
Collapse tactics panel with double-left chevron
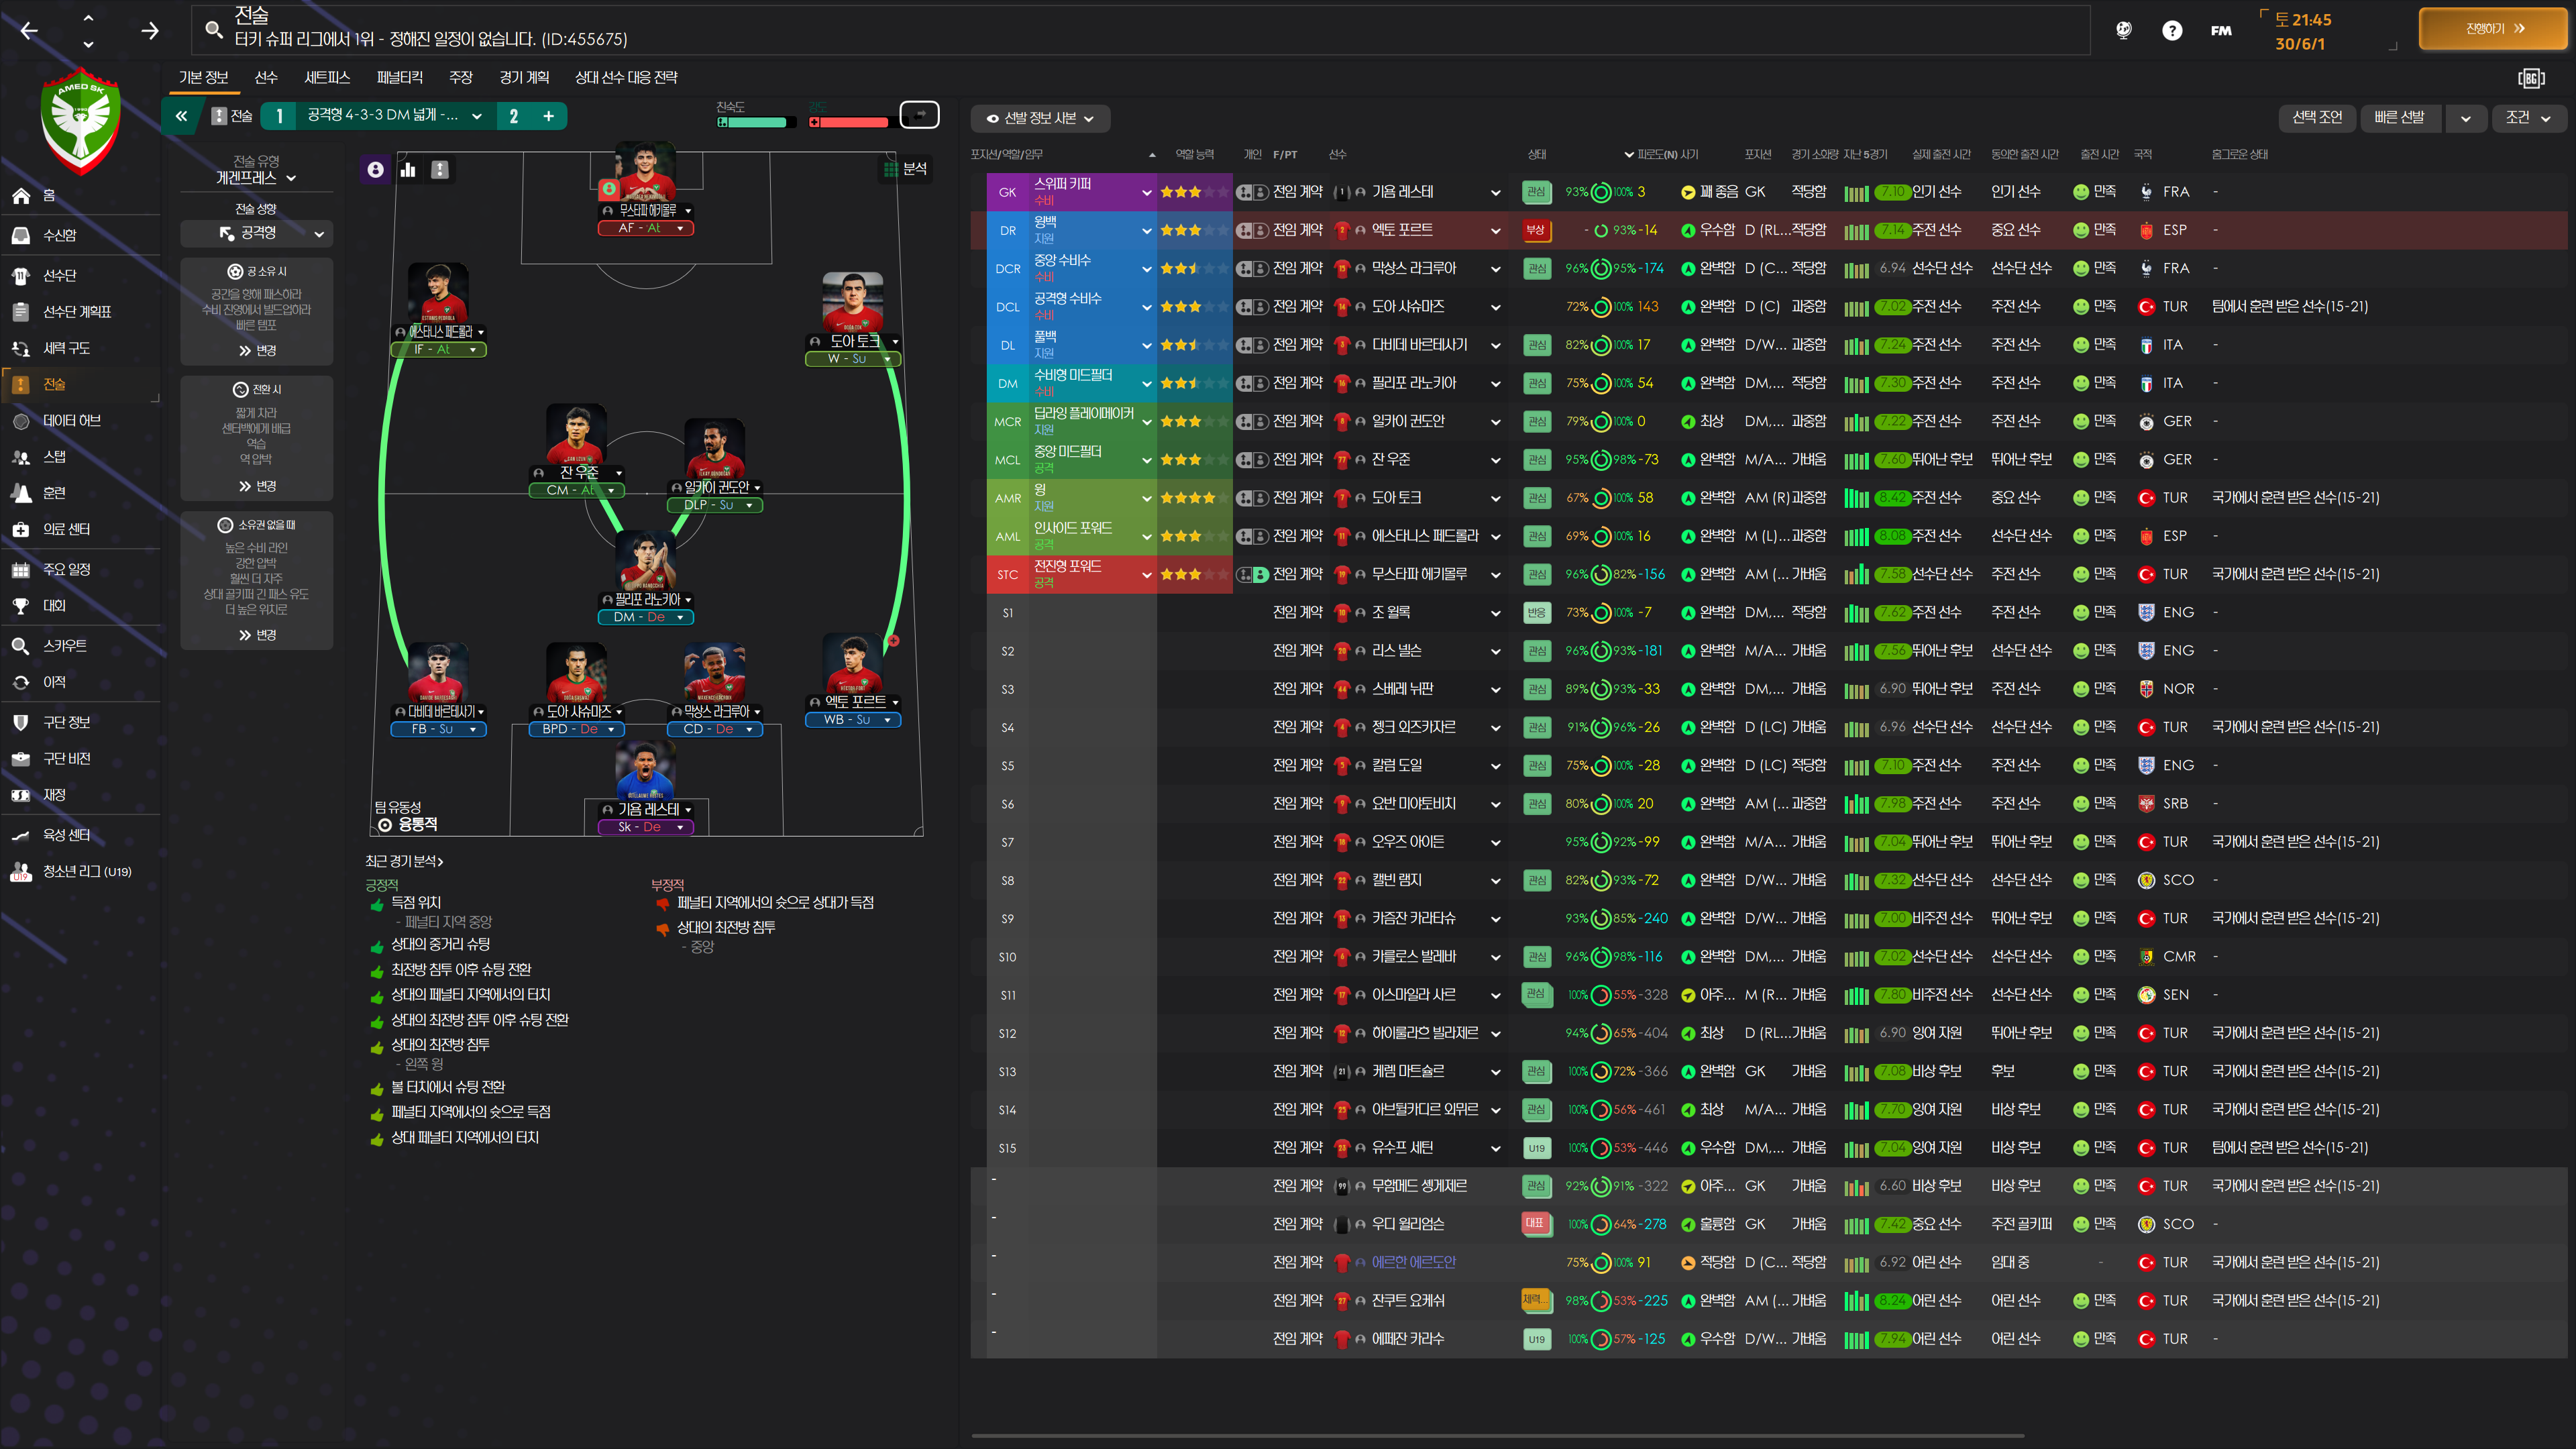tap(181, 116)
